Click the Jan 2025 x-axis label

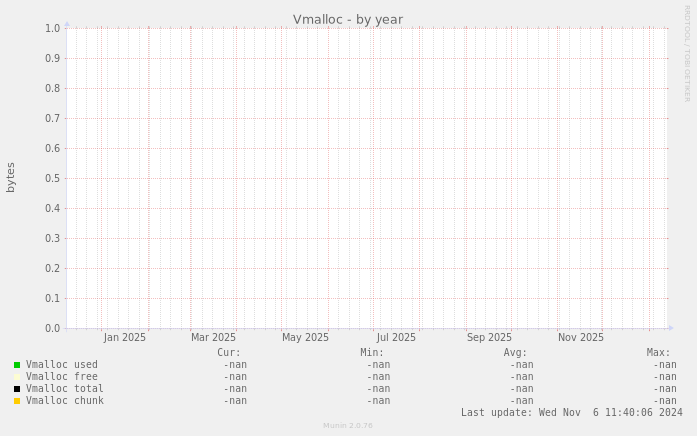[x=125, y=338]
